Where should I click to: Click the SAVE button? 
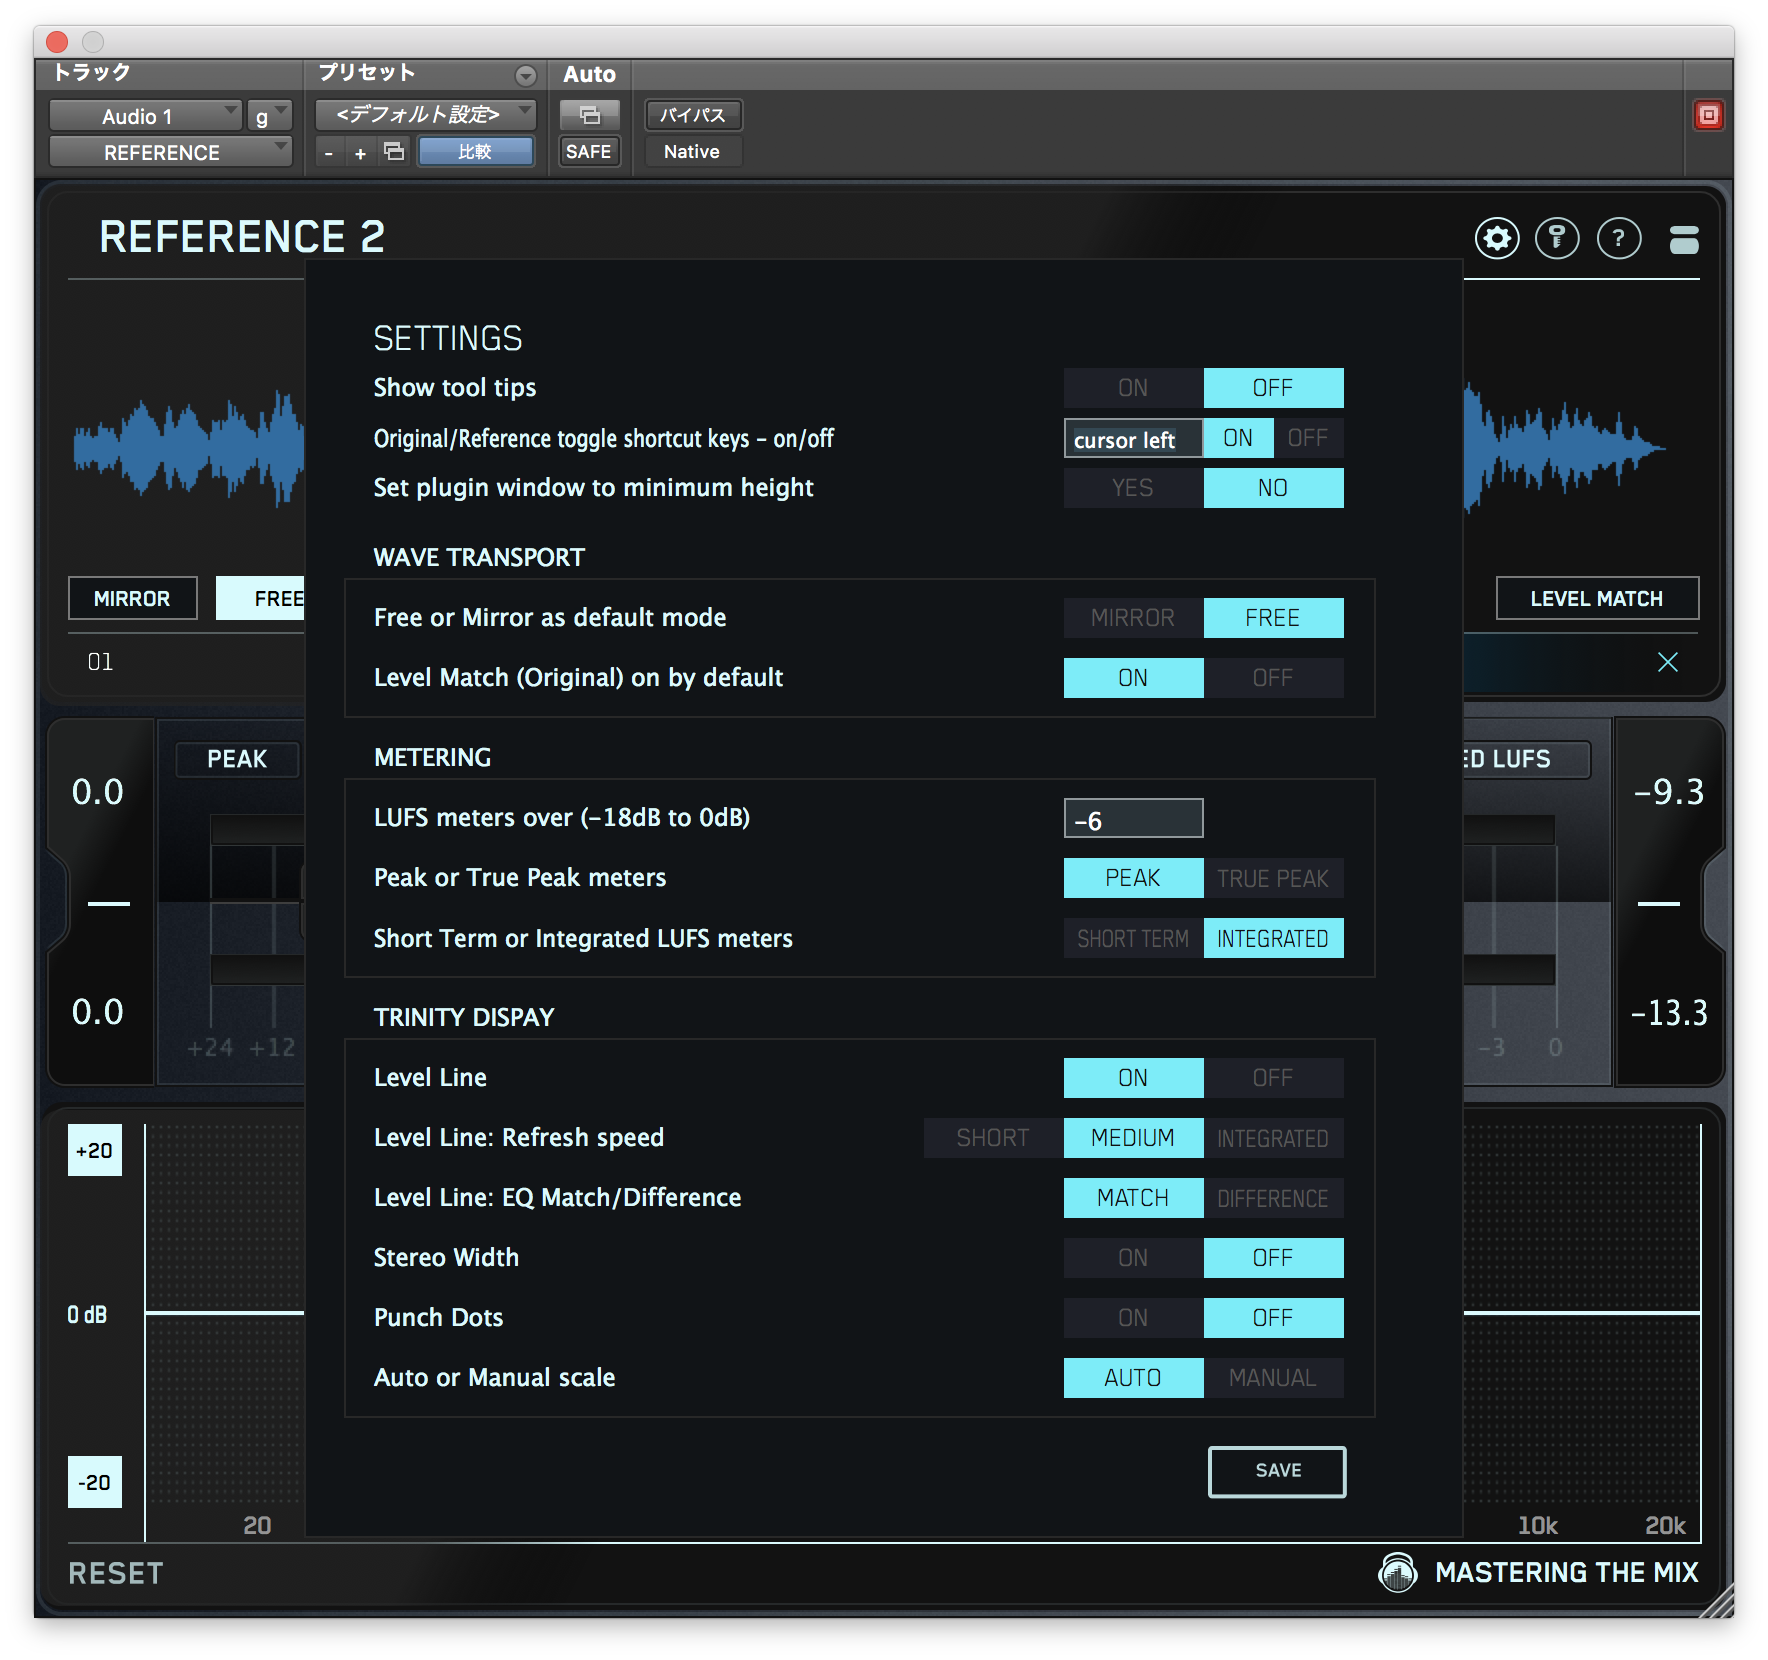1277,1471
